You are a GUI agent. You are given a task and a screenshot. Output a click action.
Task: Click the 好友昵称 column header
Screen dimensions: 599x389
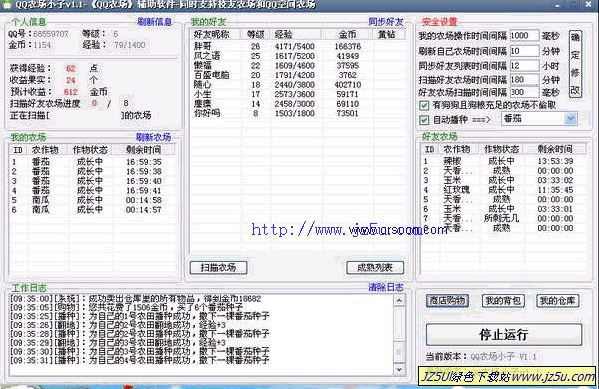coord(215,34)
